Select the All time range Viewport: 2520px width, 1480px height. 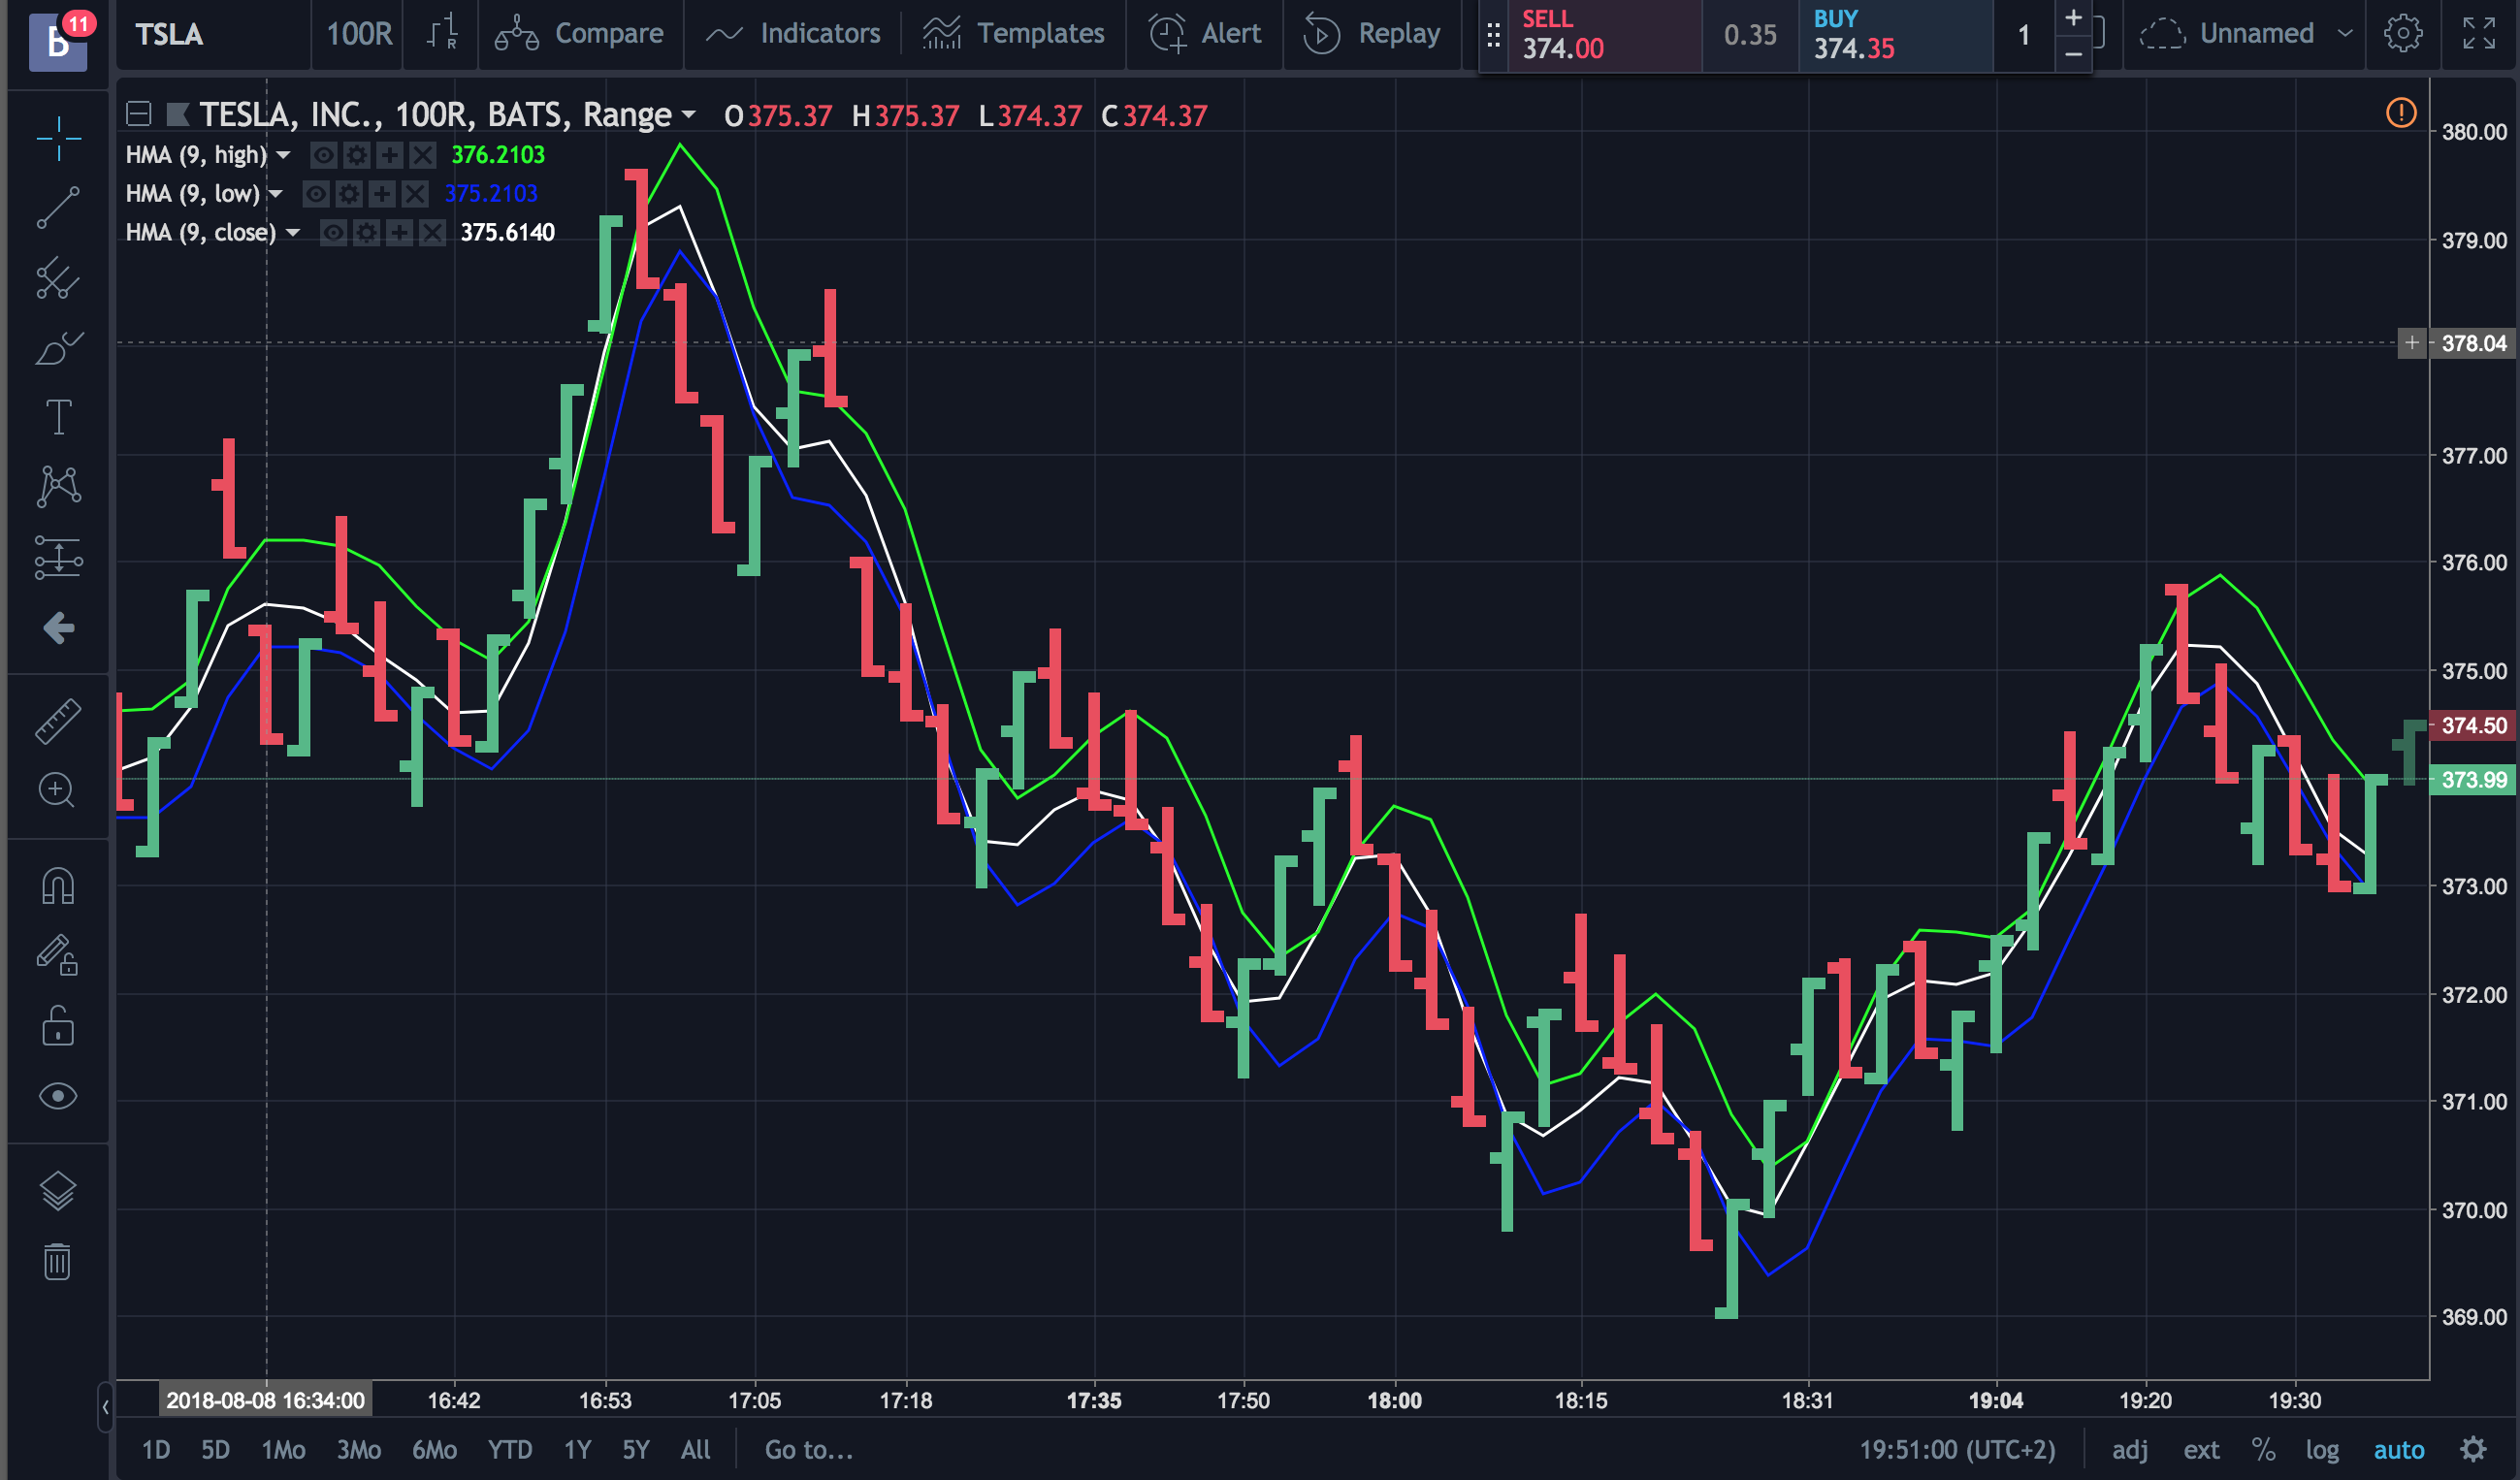696,1450
